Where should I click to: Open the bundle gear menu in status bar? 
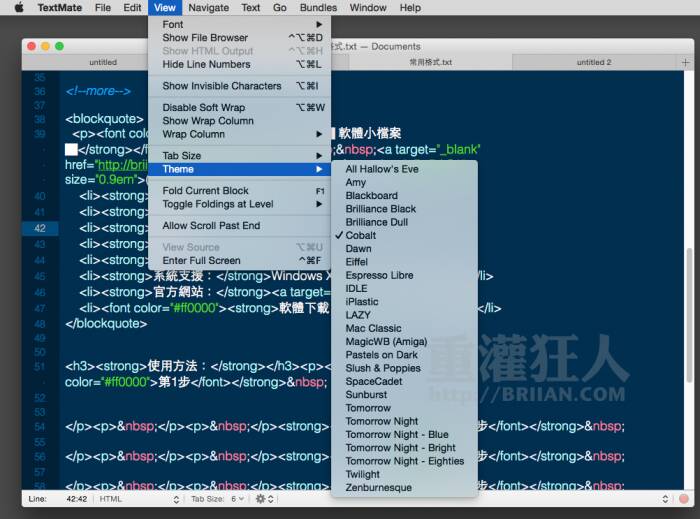coord(264,499)
